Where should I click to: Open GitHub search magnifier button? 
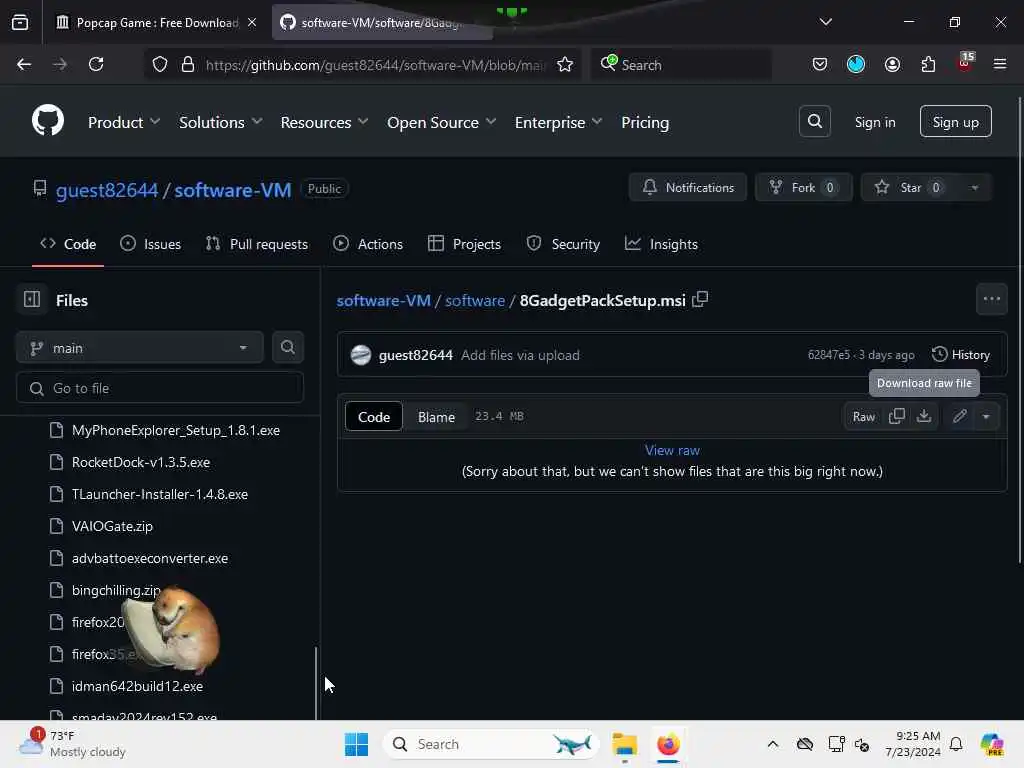pos(814,121)
